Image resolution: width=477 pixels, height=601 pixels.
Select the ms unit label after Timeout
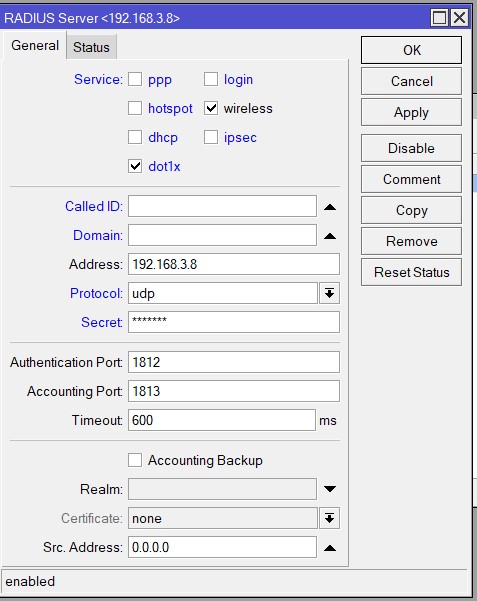pos(328,421)
